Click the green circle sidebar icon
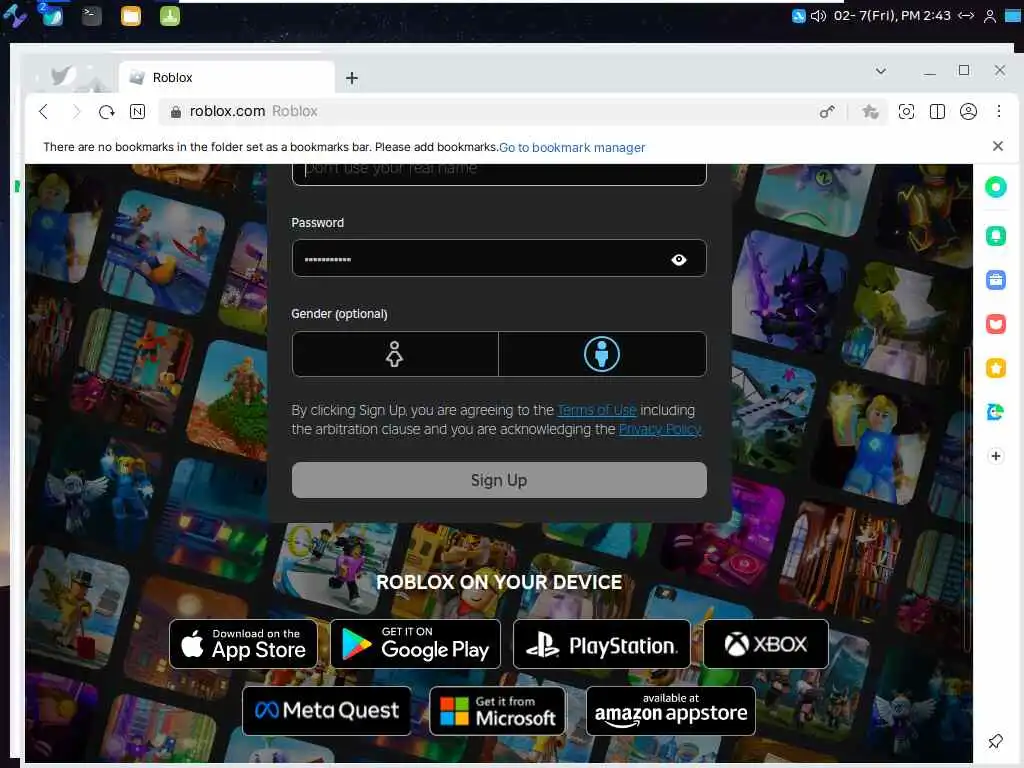 995,187
